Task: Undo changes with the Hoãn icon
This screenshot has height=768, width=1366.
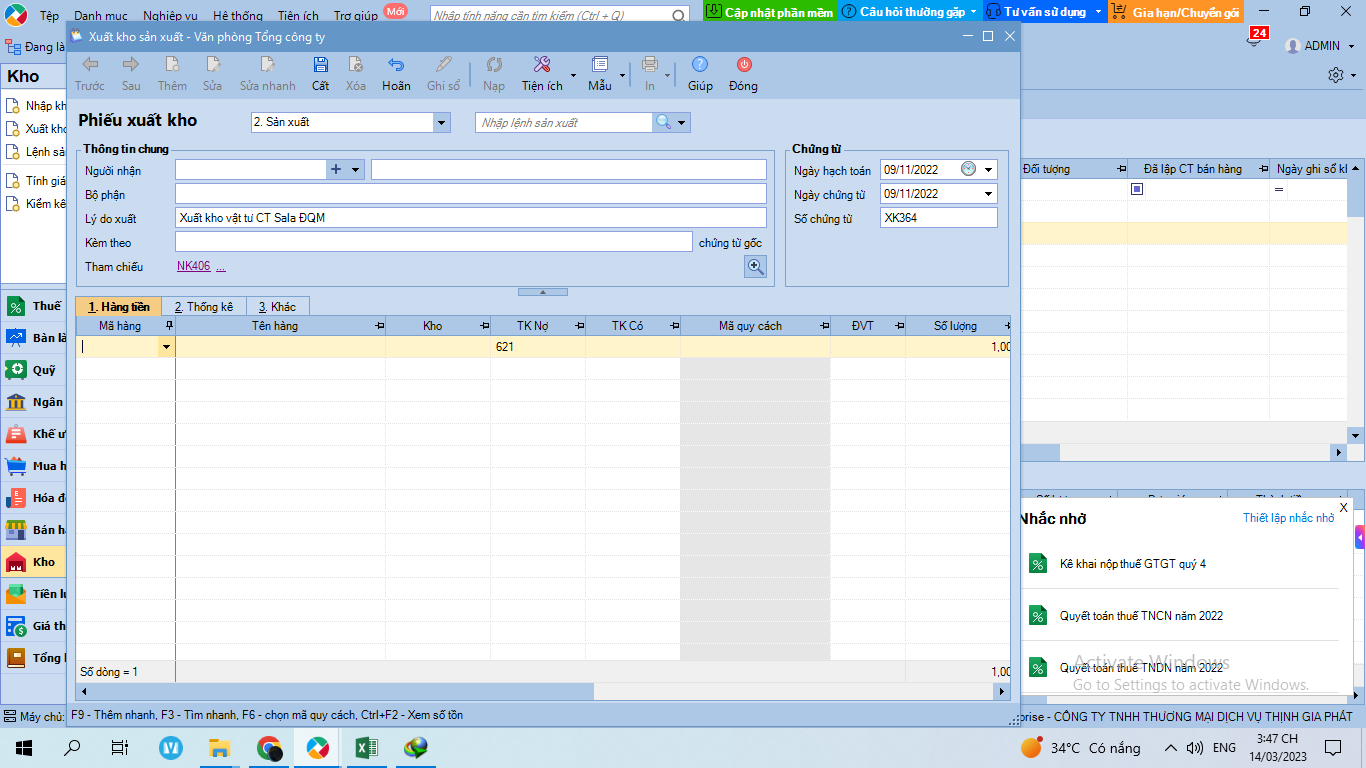Action: [x=396, y=65]
